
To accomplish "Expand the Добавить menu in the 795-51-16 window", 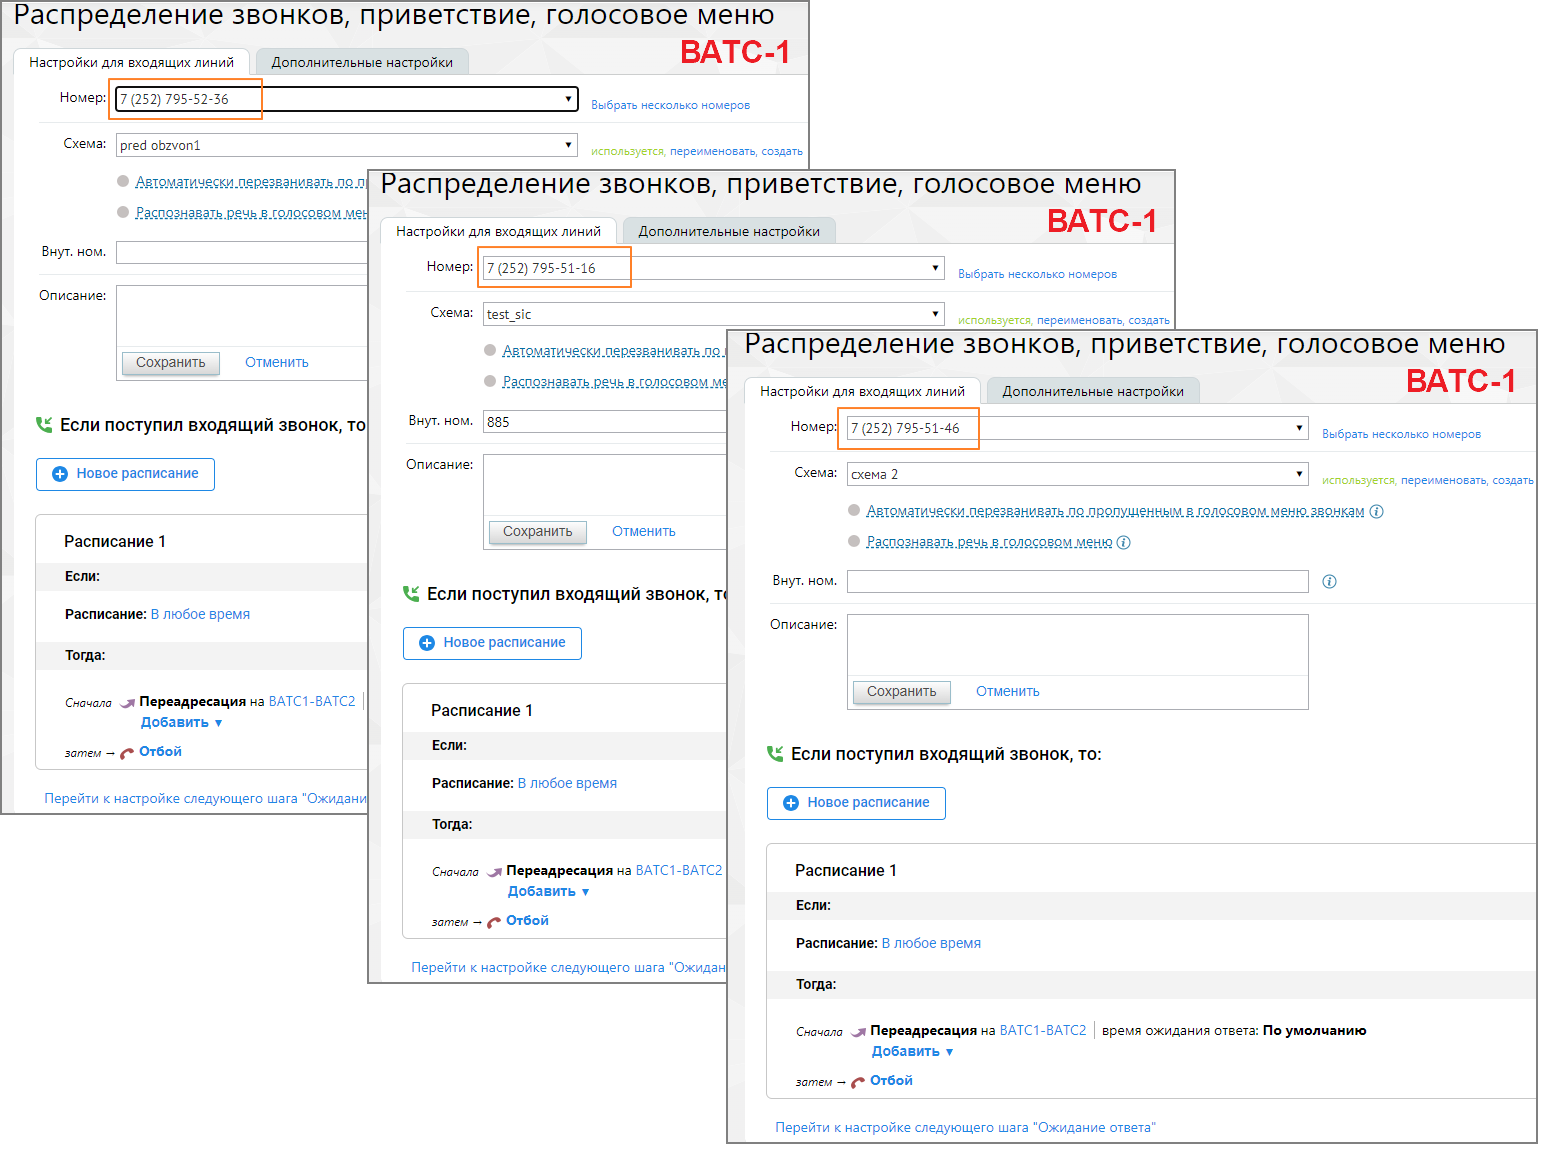I will [x=548, y=892].
